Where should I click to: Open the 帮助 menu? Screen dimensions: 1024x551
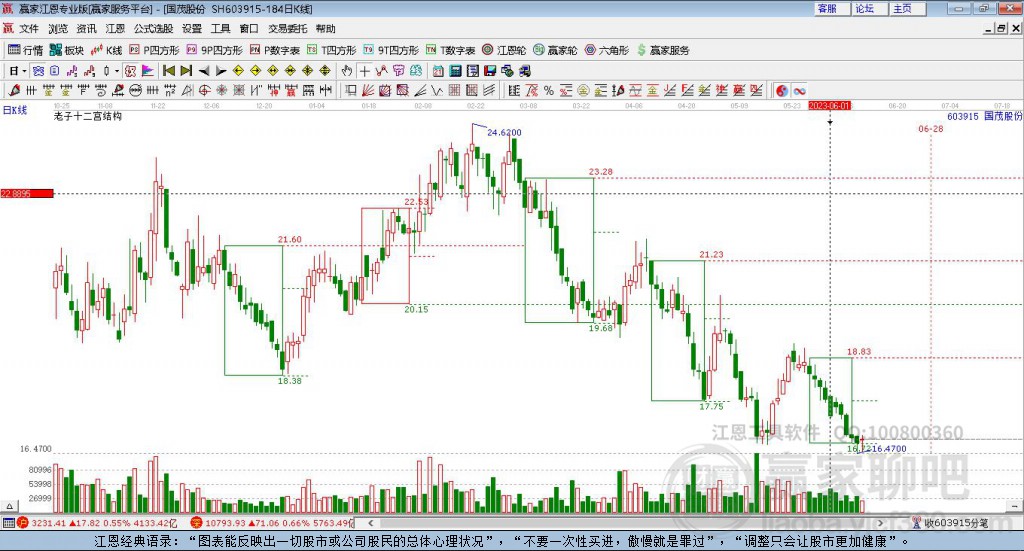[x=325, y=29]
